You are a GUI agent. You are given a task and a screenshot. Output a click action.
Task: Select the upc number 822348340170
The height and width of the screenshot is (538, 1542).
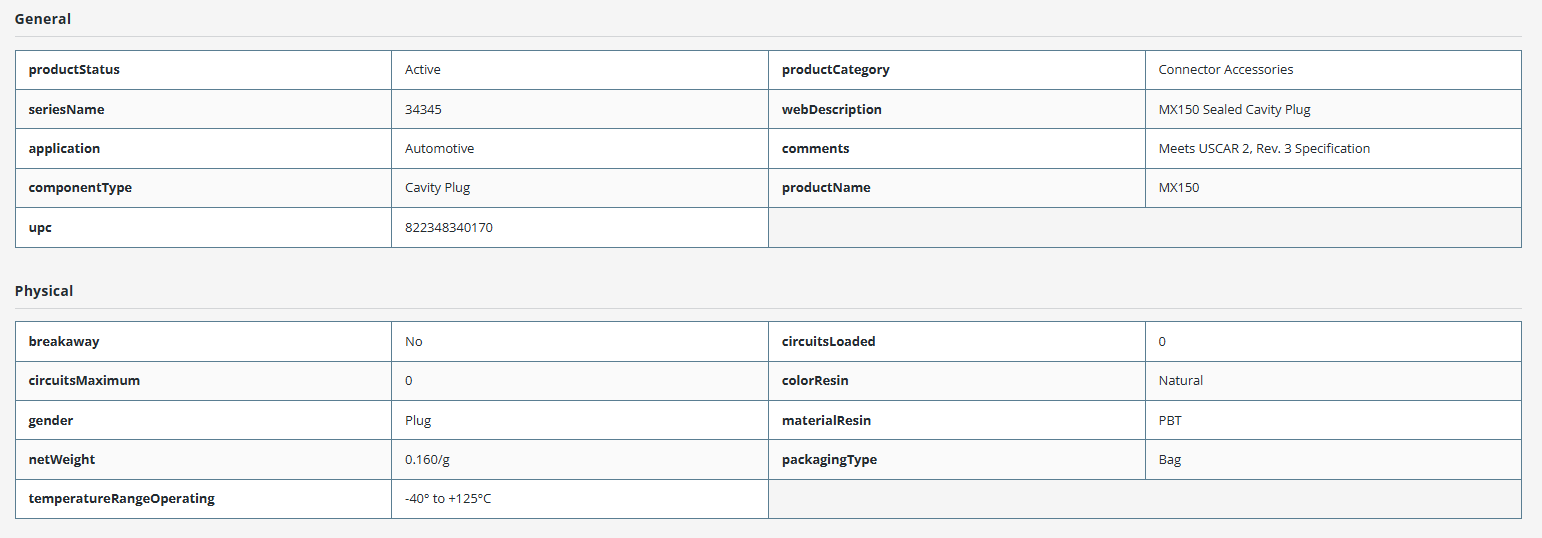coord(449,228)
